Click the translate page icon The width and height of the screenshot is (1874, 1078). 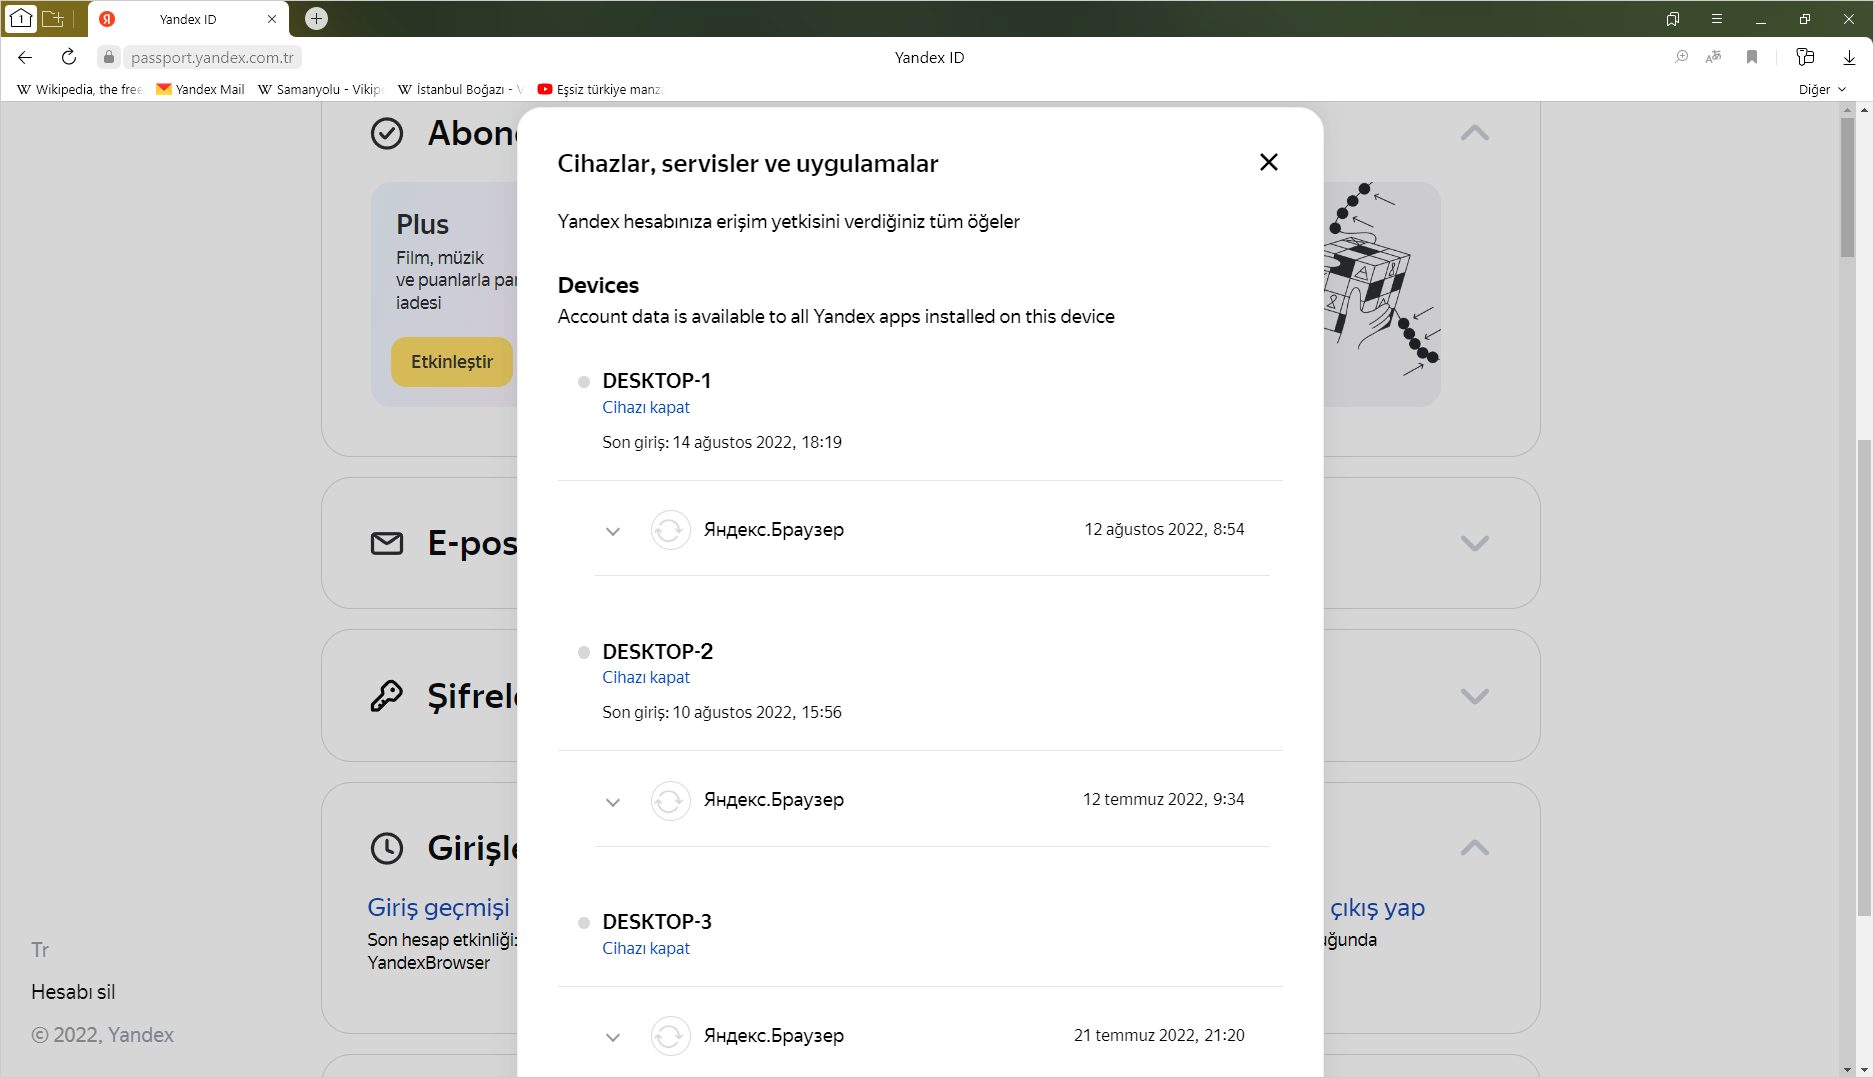pyautogui.click(x=1714, y=57)
